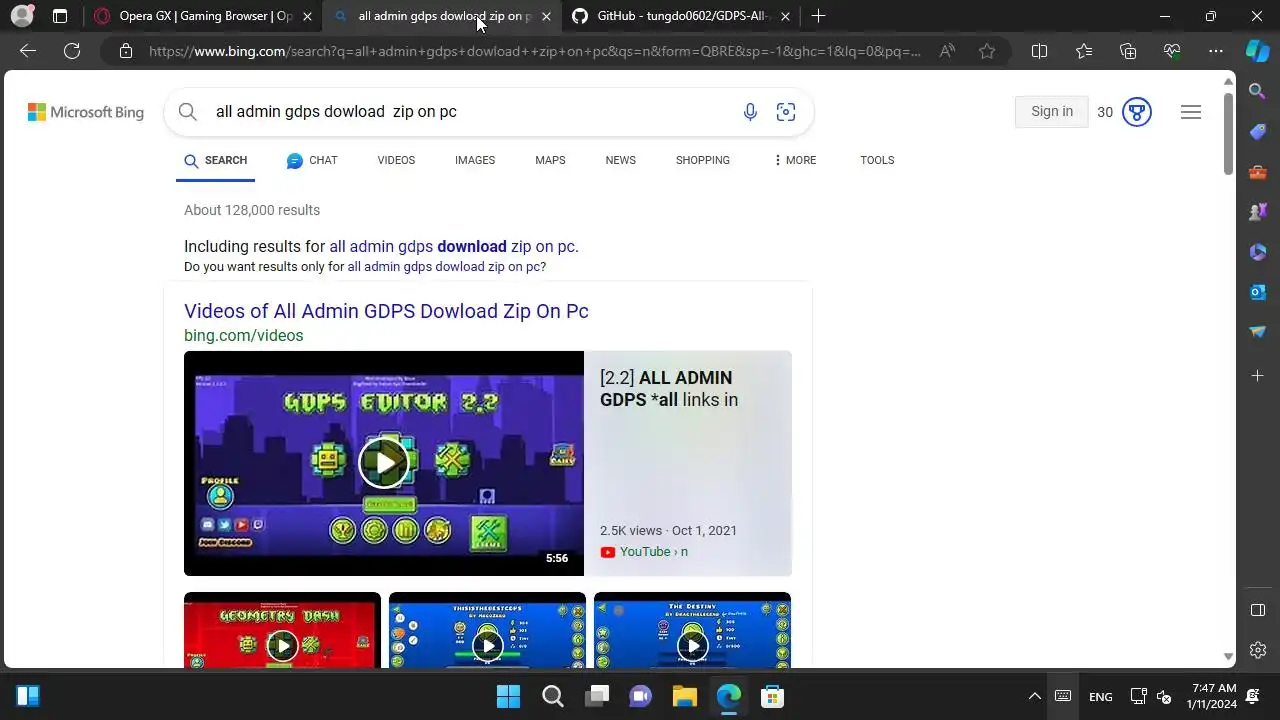Viewport: 1280px width, 720px height.
Task: Select the IMAGES search tab
Action: click(x=475, y=160)
